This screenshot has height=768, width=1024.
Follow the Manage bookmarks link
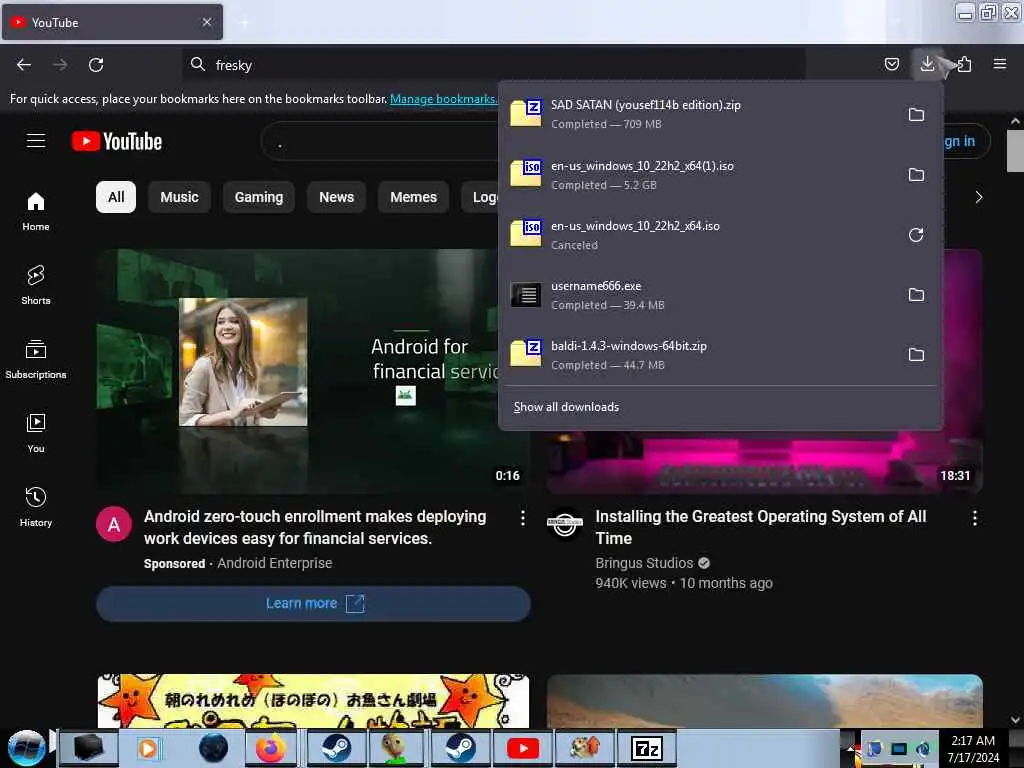point(443,99)
